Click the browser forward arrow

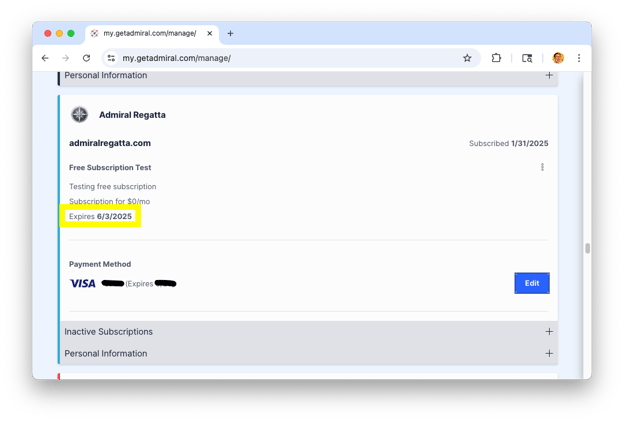[66, 58]
